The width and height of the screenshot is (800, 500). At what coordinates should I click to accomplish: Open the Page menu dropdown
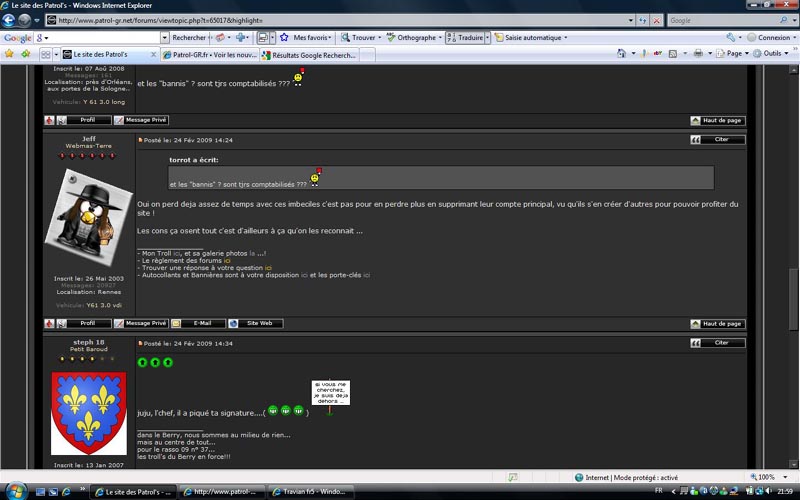click(747, 53)
